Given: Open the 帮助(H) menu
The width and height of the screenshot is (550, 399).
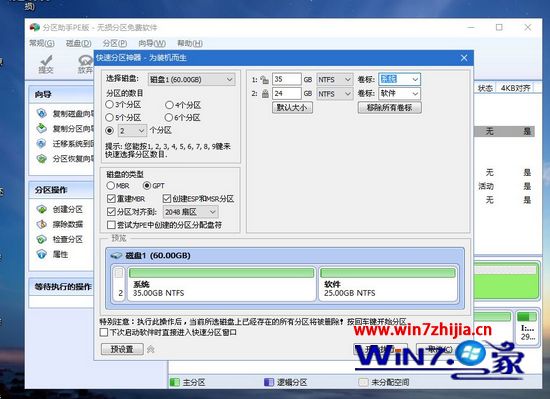Looking at the screenshot, I should 190,43.
